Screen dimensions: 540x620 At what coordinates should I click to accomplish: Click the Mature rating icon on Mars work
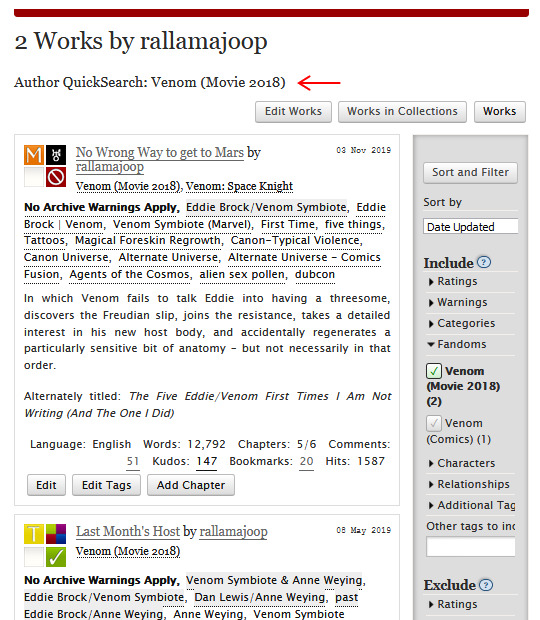point(34,155)
